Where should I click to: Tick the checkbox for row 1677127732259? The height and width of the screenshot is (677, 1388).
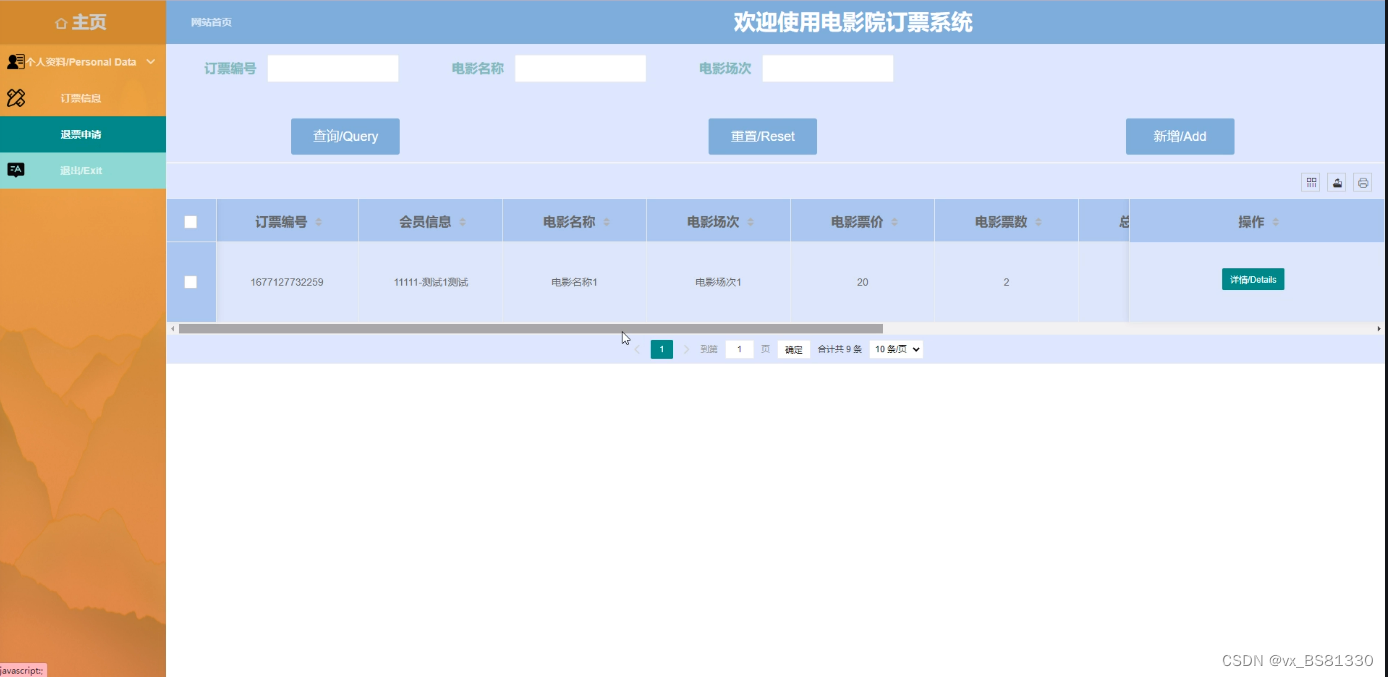click(191, 282)
